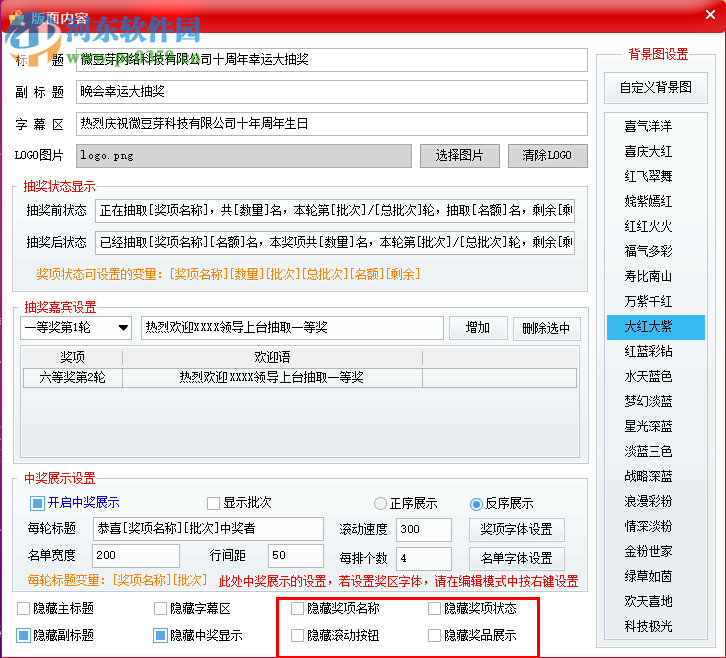Click the 每排个数 field showing 4

tap(424, 558)
